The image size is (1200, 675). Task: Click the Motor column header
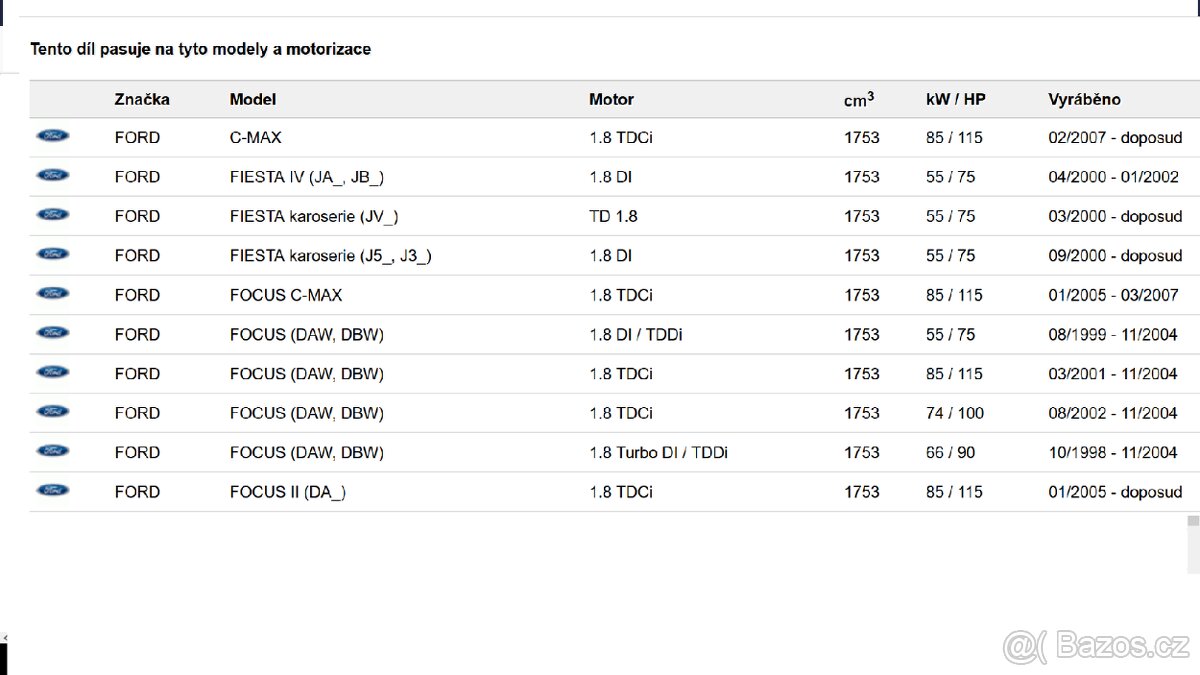(611, 99)
